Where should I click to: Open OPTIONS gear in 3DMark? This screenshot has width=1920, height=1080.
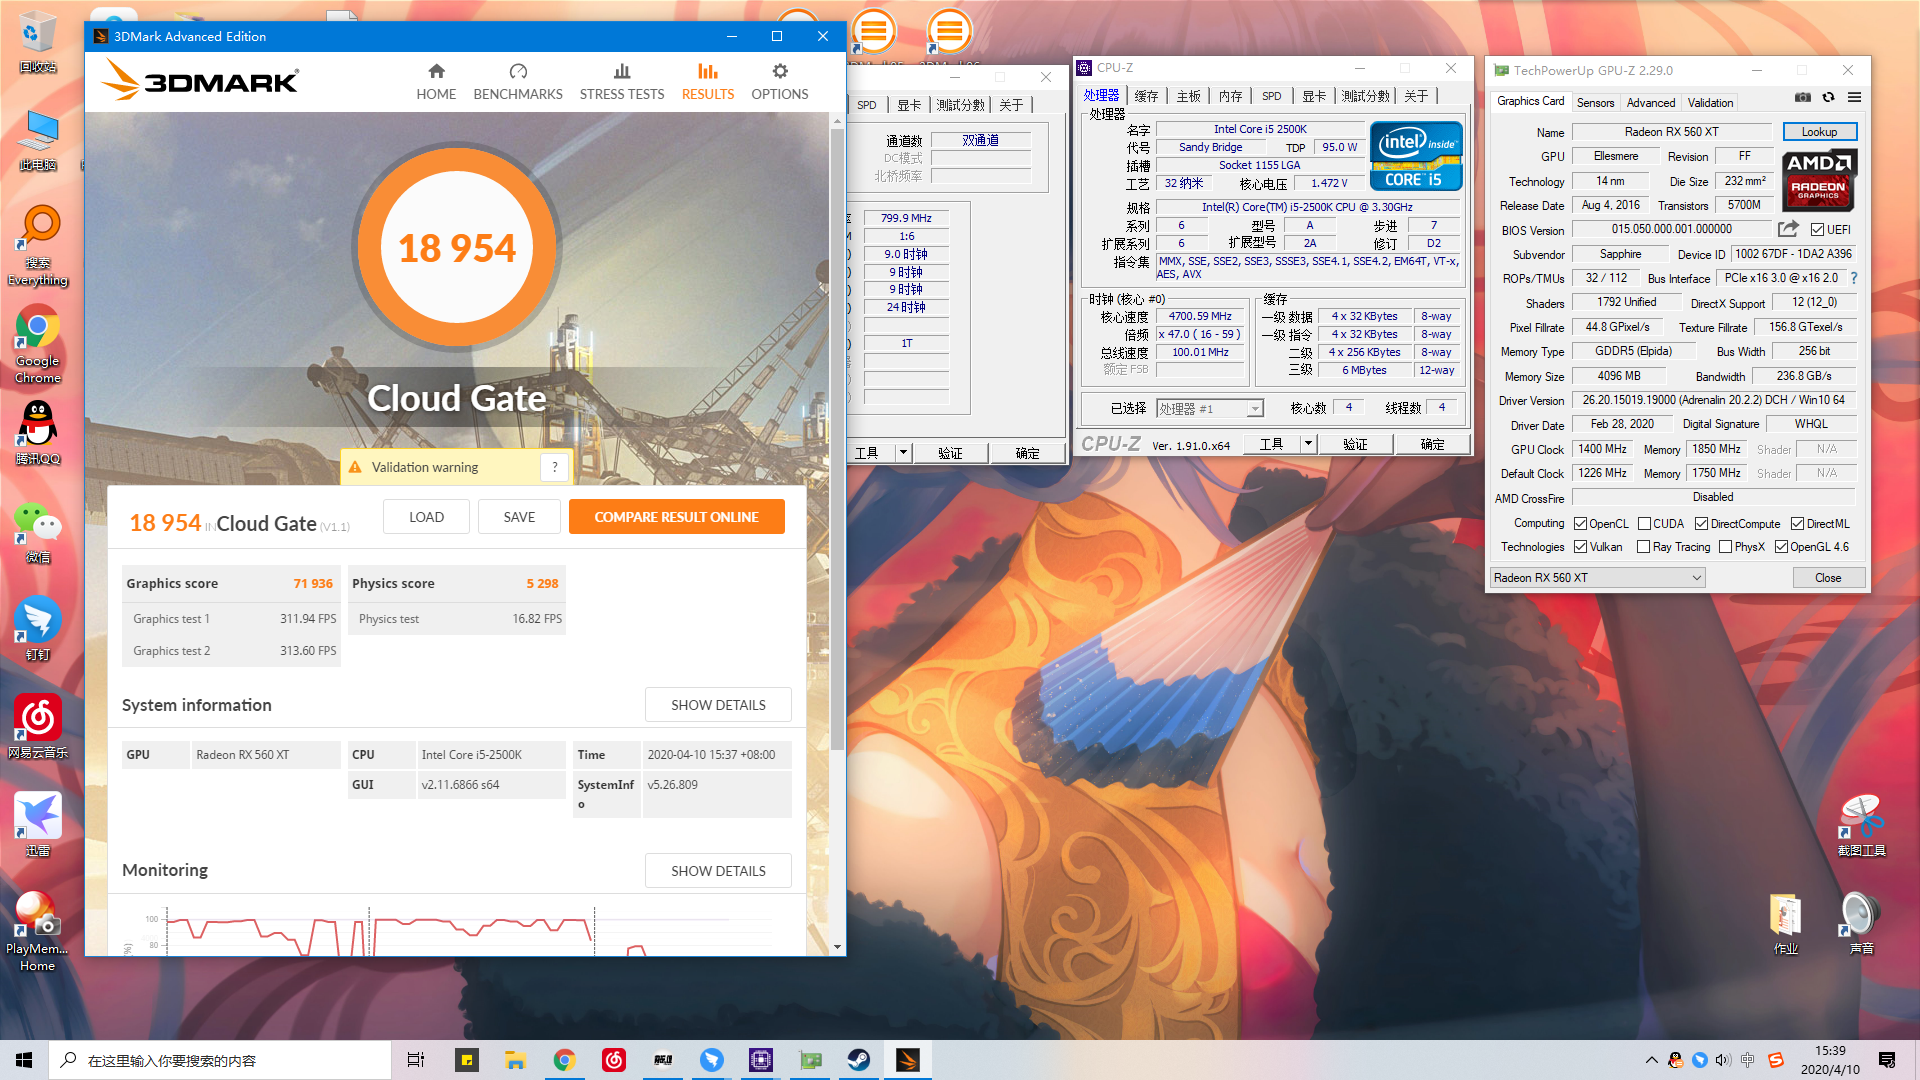[x=780, y=82]
